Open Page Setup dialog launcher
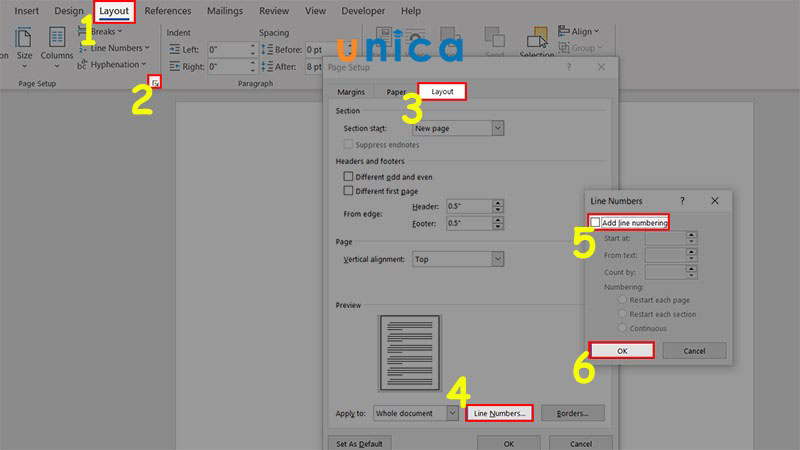 pos(155,83)
